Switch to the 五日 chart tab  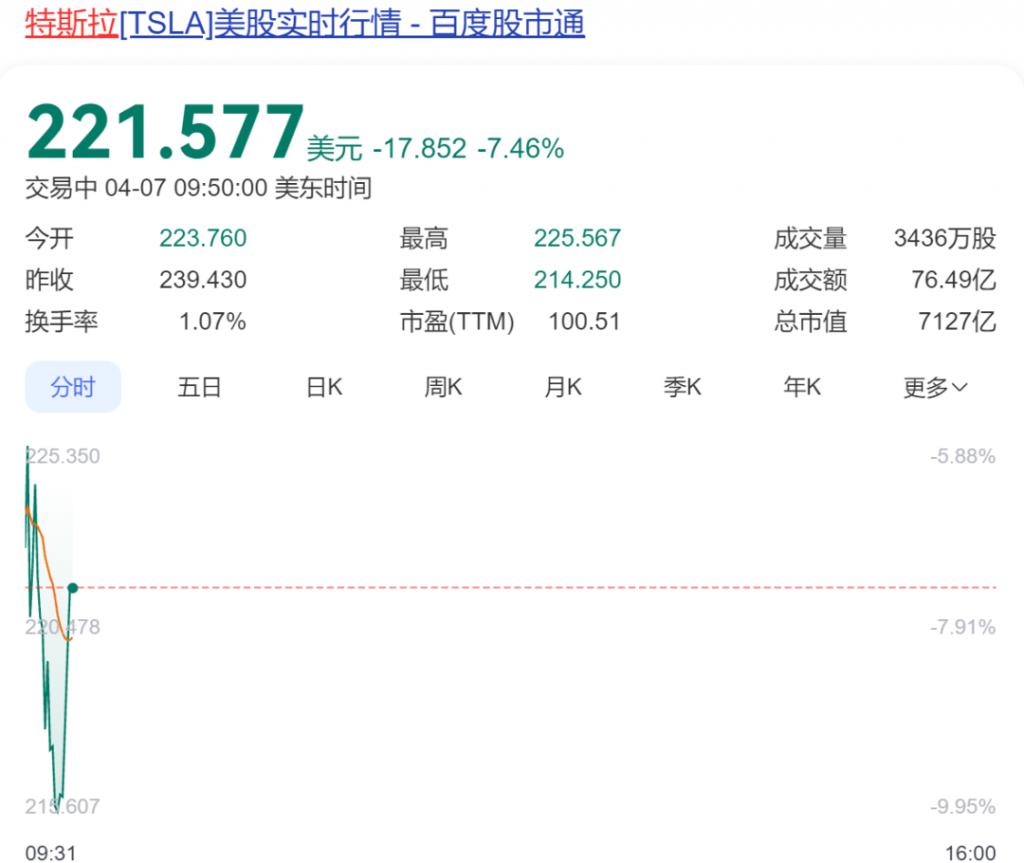(x=199, y=387)
